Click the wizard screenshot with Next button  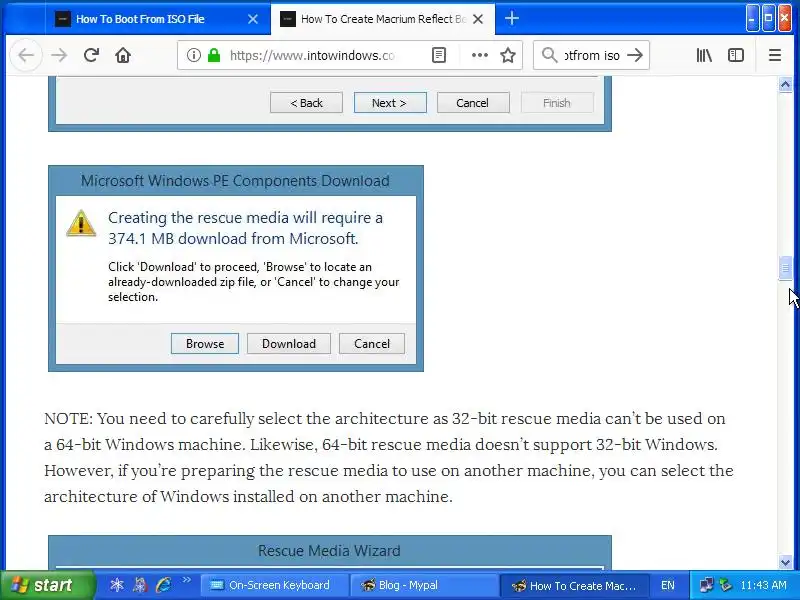[330, 104]
